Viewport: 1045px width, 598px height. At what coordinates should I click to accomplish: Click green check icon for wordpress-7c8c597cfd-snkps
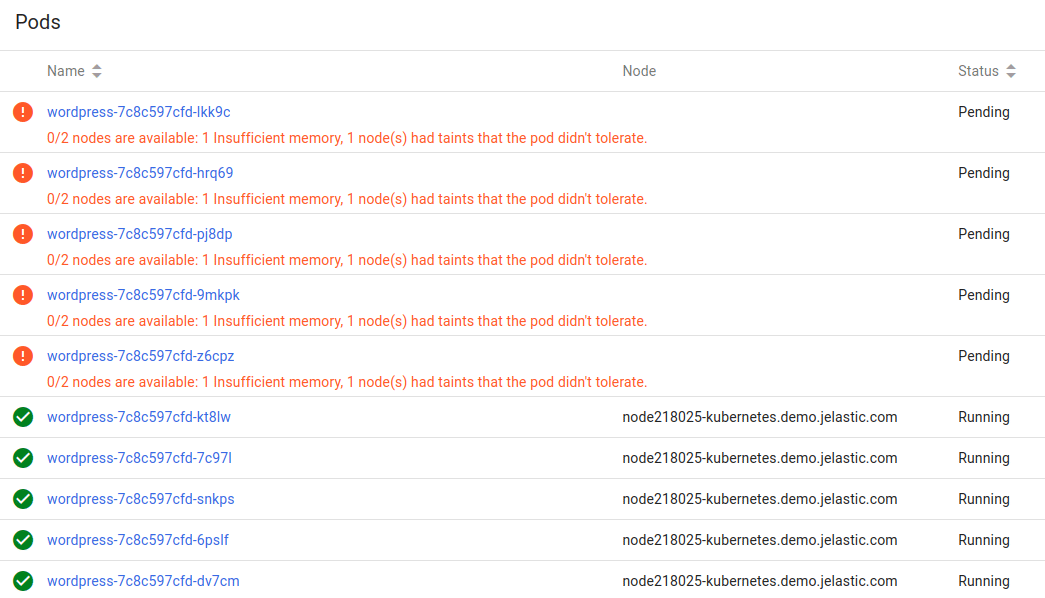click(23, 499)
